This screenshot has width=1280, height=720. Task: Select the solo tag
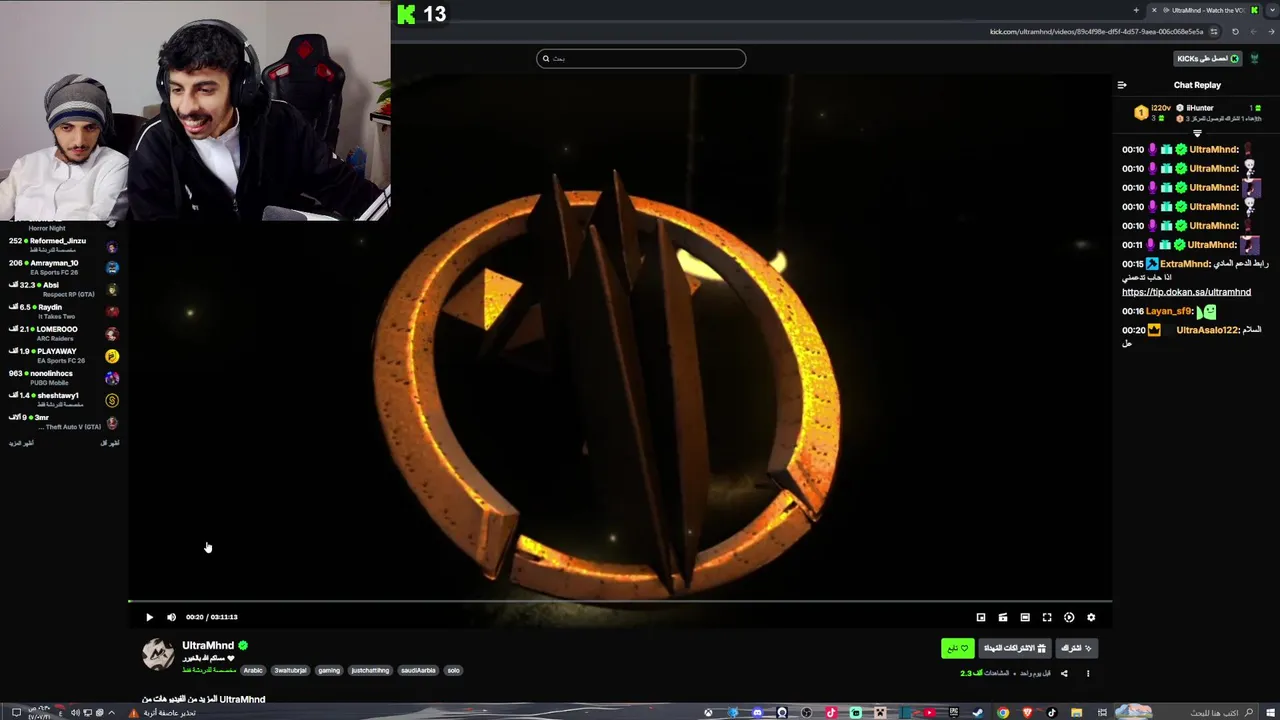coord(453,670)
